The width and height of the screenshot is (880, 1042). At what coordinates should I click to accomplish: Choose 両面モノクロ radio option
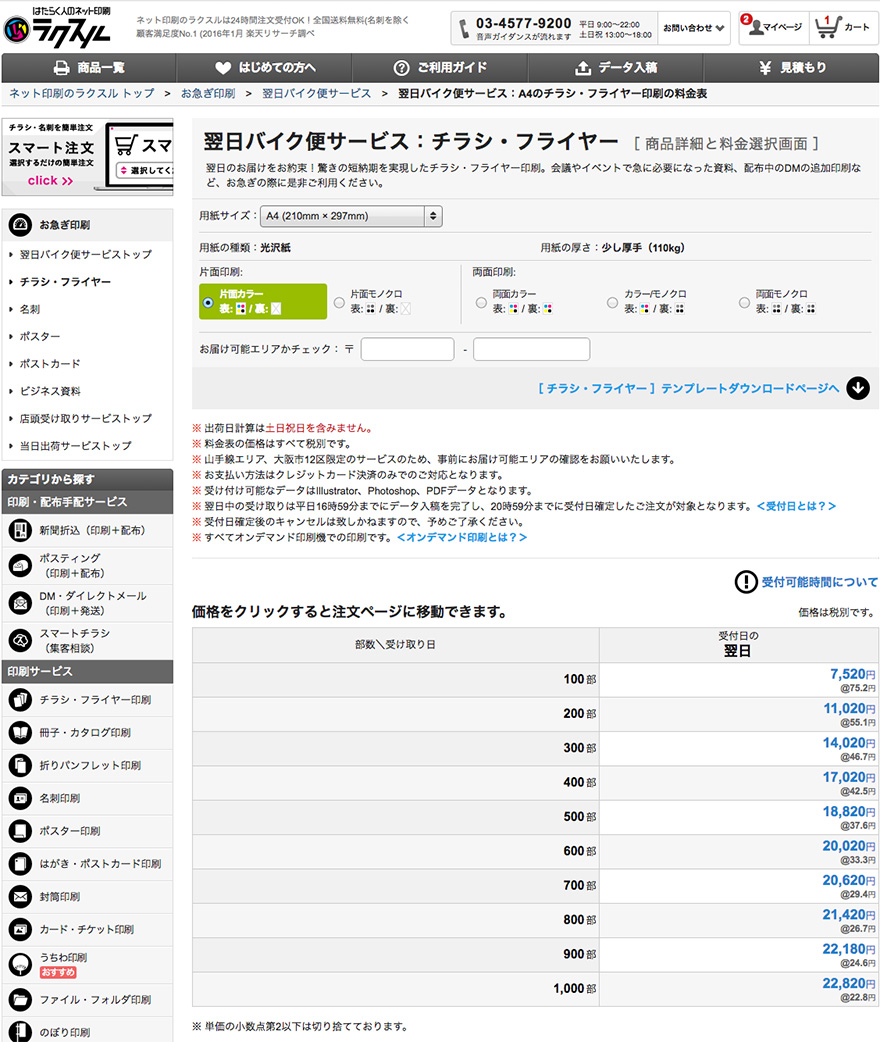[745, 302]
